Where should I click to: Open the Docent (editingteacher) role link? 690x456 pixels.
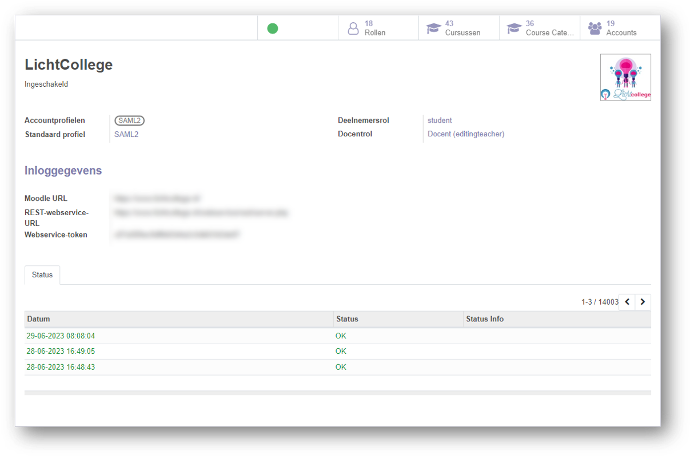(465, 133)
